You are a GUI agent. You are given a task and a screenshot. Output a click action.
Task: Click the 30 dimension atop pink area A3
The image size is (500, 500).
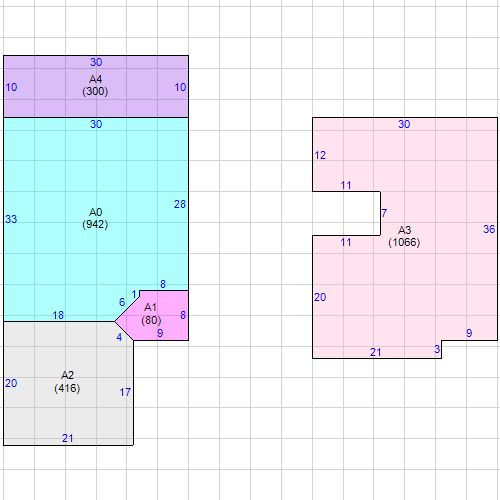point(404,124)
